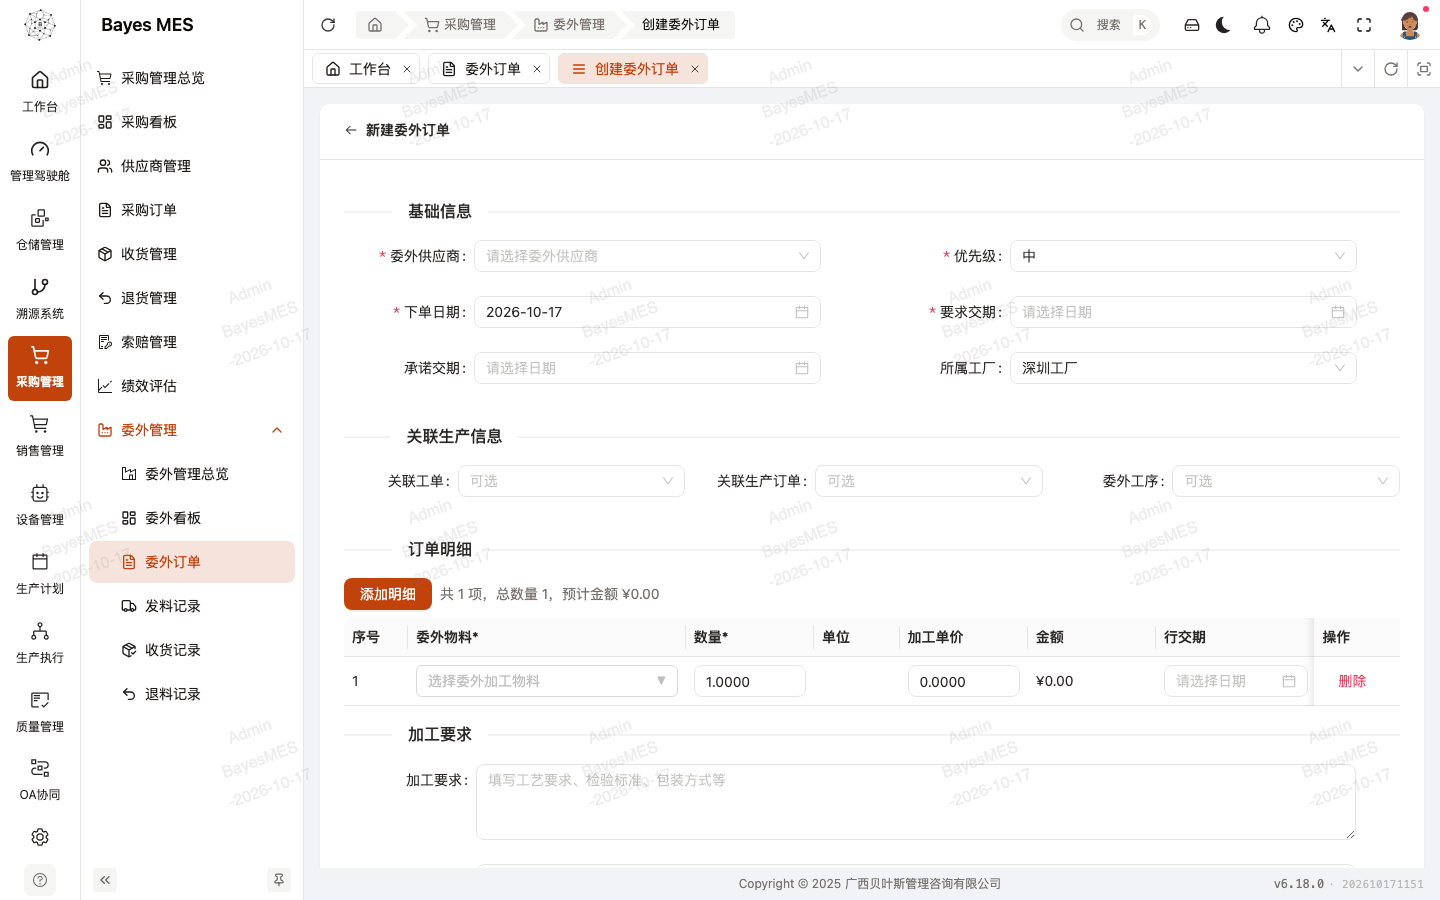Image resolution: width=1440 pixels, height=900 pixels.
Task: Switch to the 销售管理 module
Action: coord(40,436)
